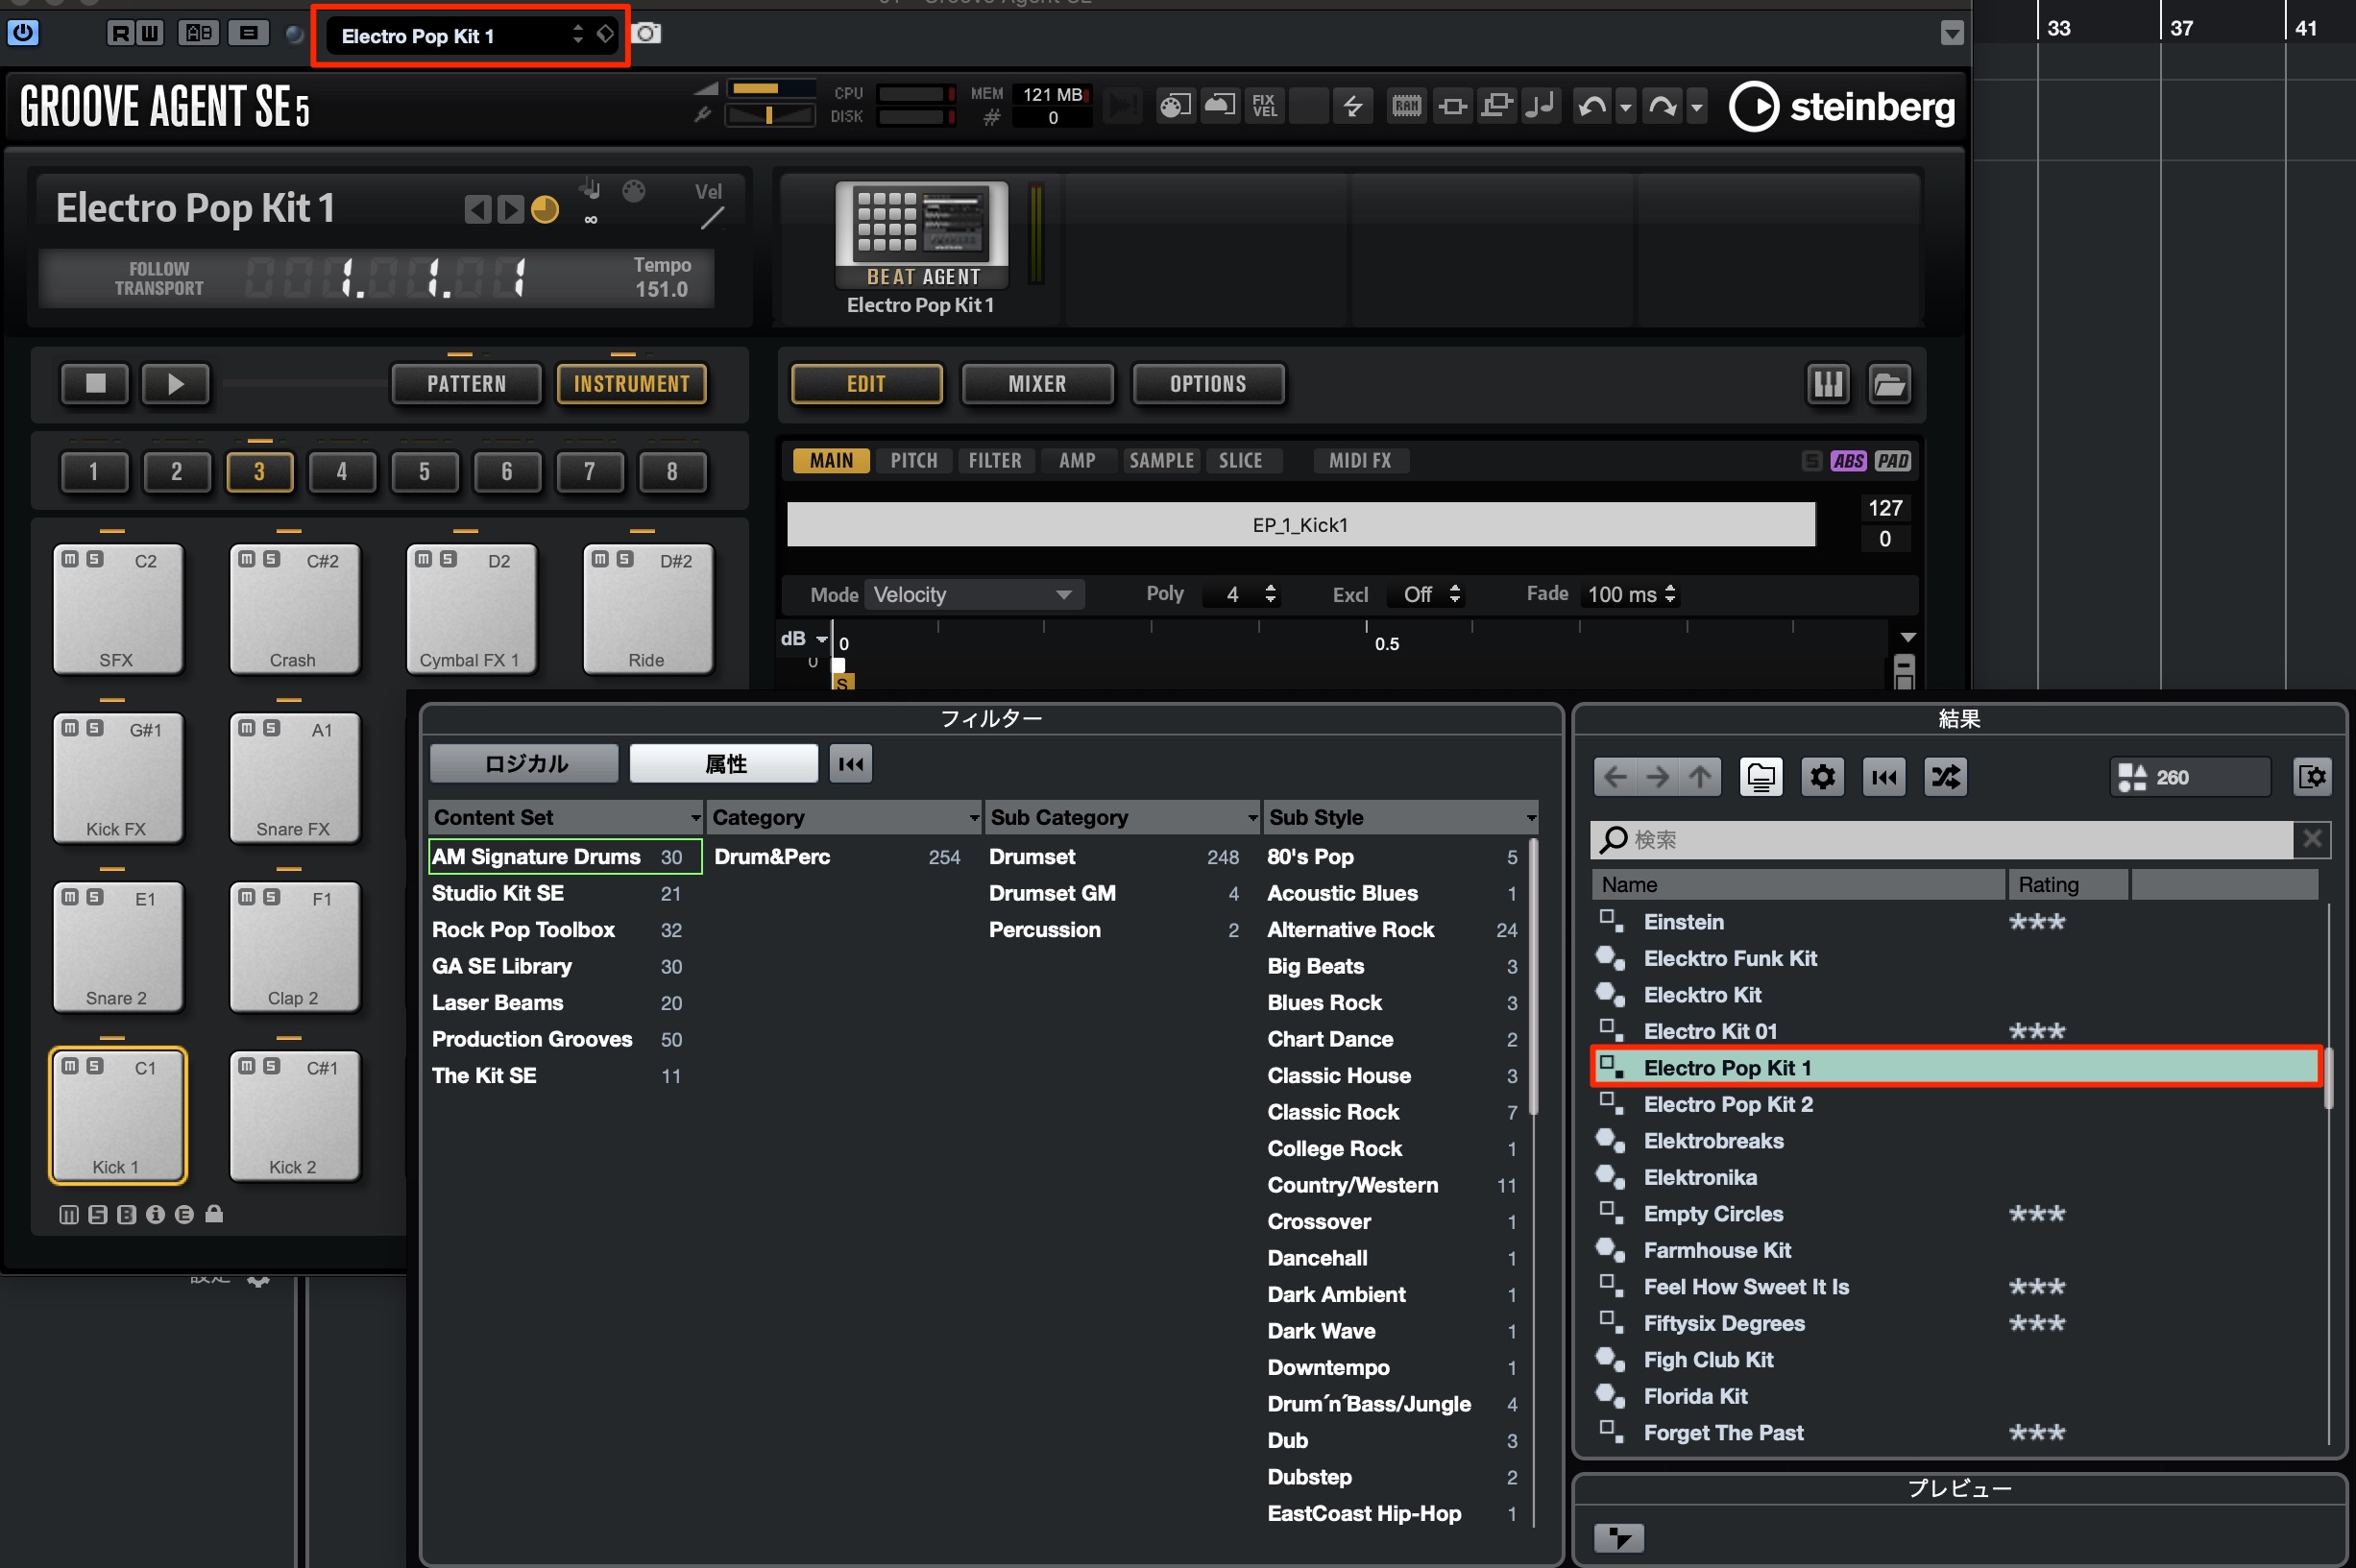Open the load folder icon

click(x=1889, y=384)
